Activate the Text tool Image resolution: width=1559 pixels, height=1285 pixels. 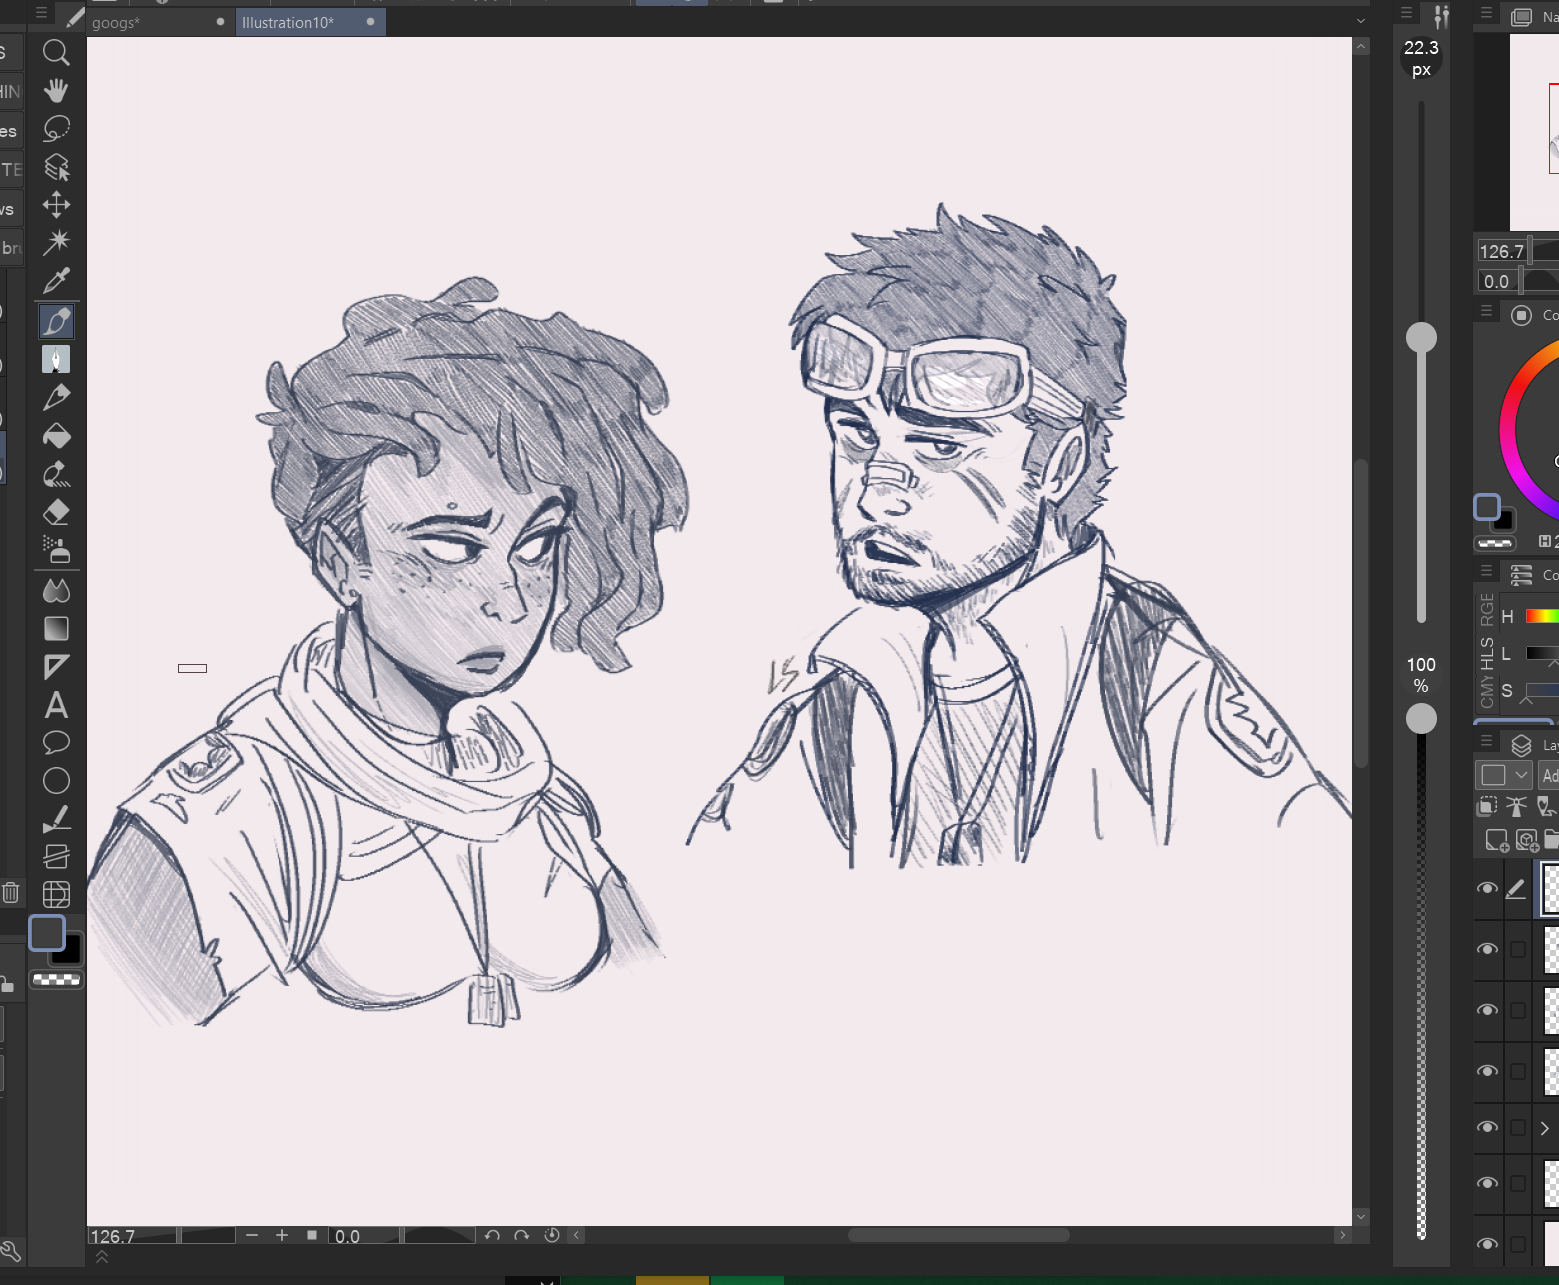[x=56, y=705]
